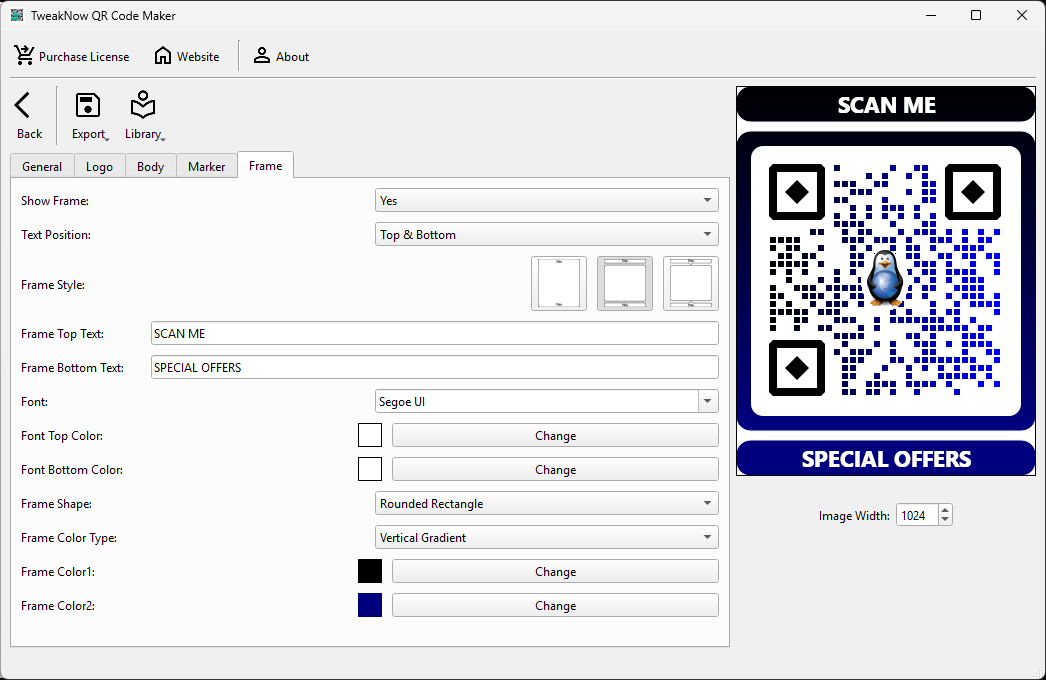The width and height of the screenshot is (1046, 680).
Task: Change Frame Color1
Action: 555,571
